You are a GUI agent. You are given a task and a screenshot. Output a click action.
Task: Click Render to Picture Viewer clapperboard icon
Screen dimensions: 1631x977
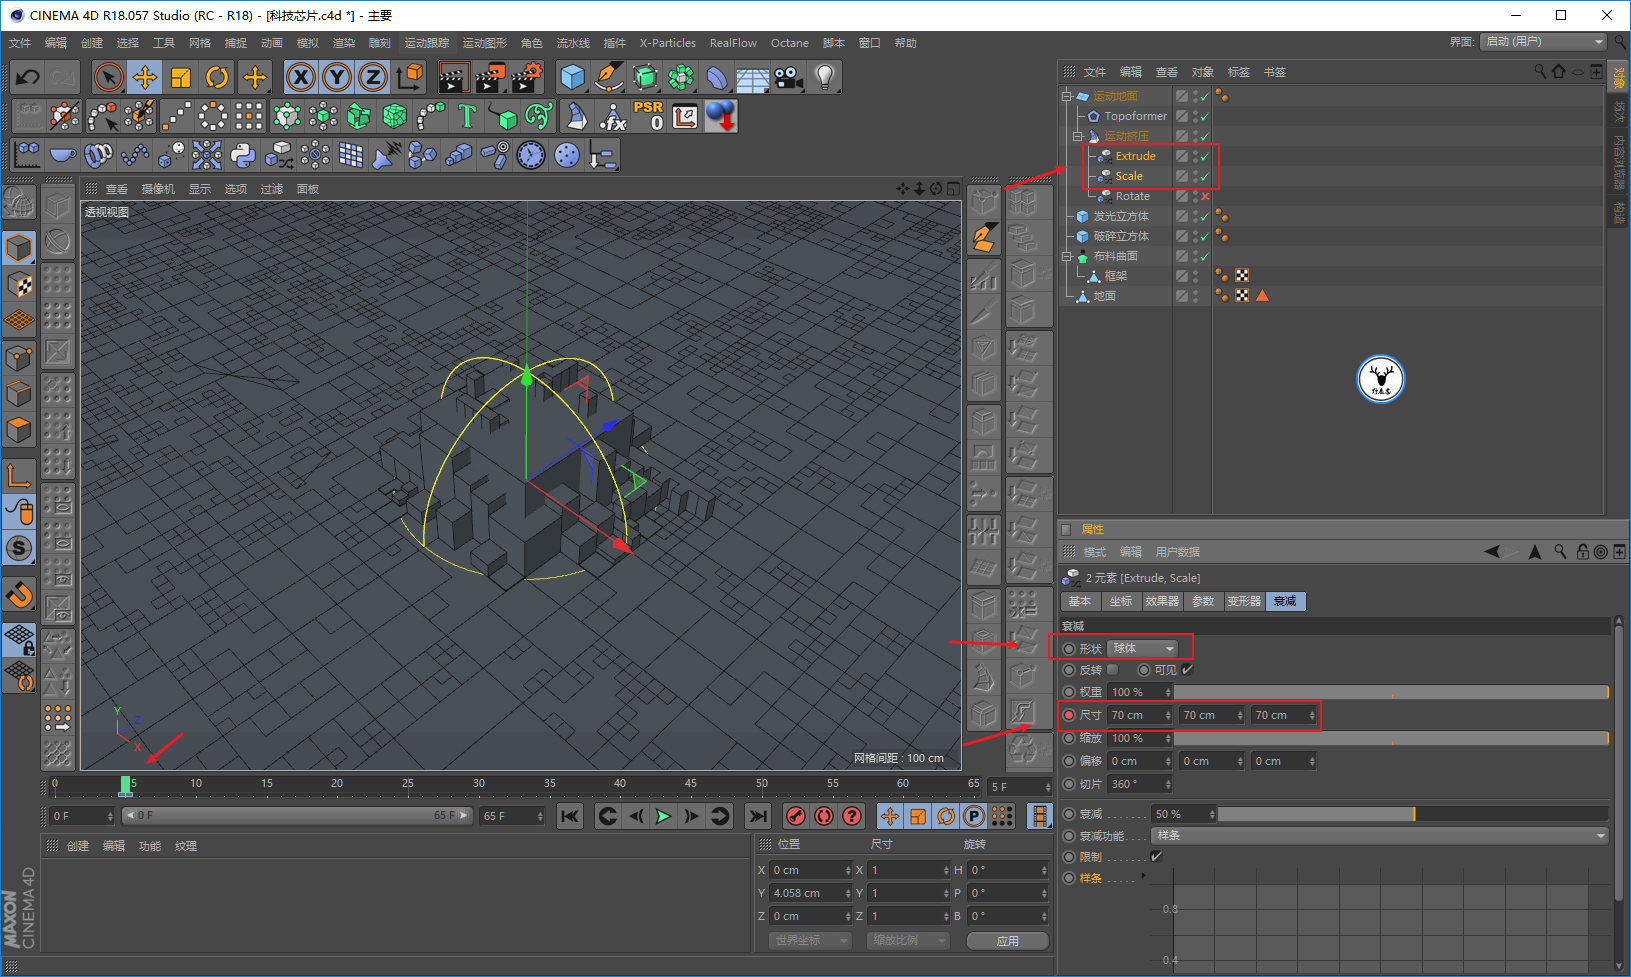[490, 77]
